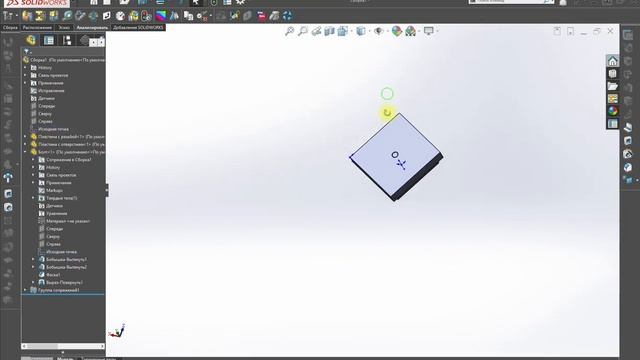Click the horizontal scrollbar thumb in tree
This screenshot has width=640, height=360.
(42, 346)
